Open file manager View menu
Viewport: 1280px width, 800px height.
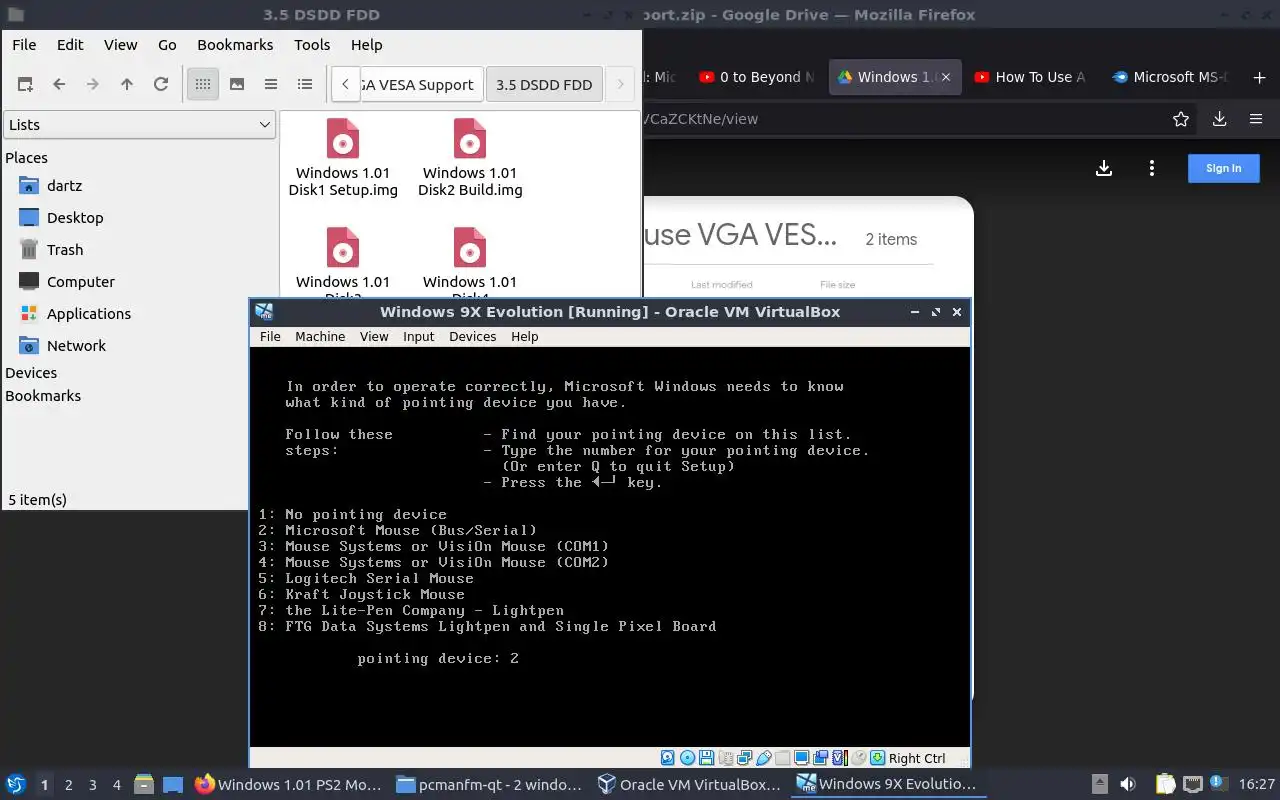coord(121,45)
